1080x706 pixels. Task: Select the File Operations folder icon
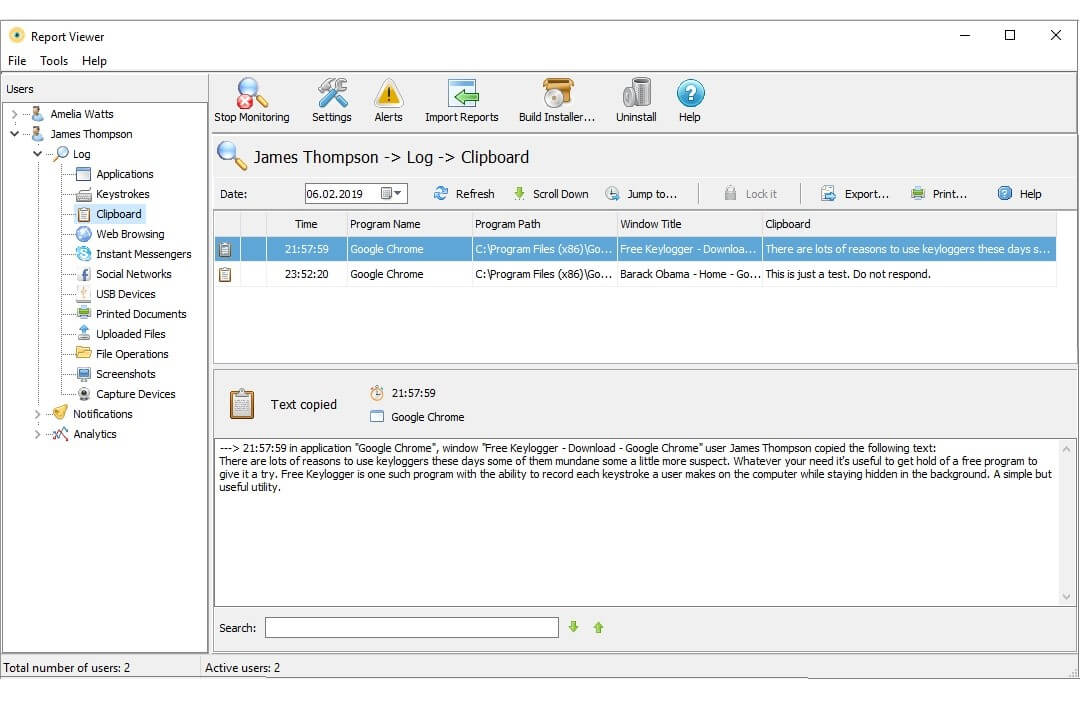[x=83, y=353]
